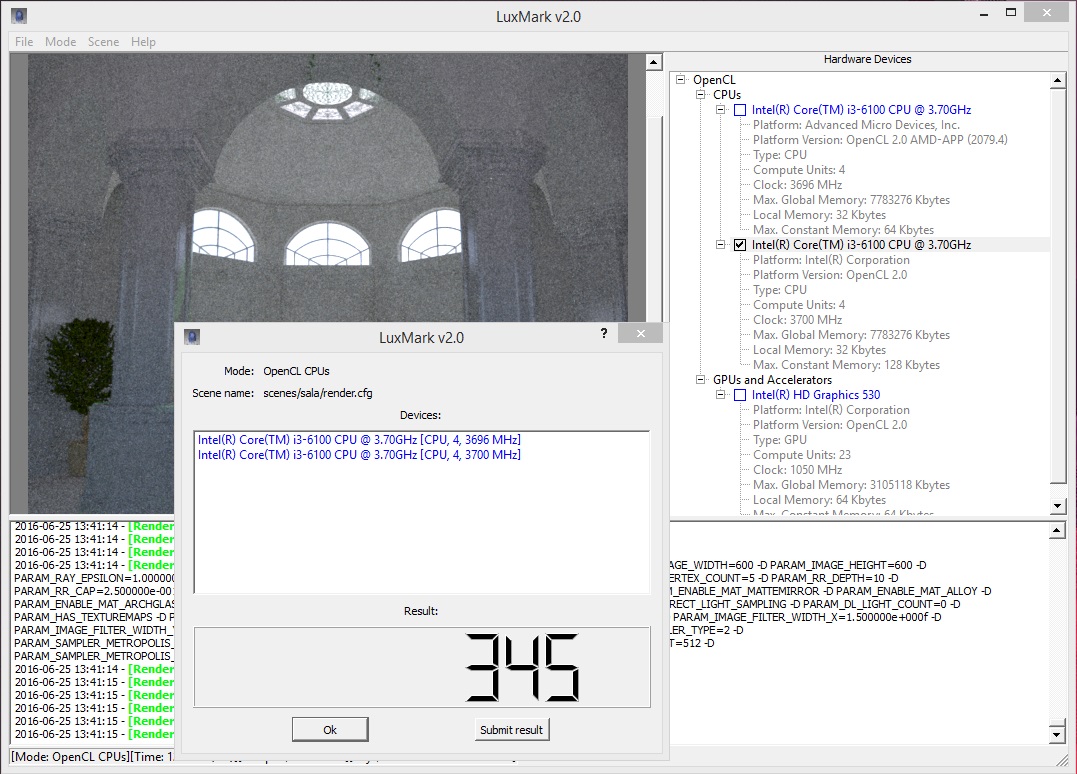Click 'Compute Units: 23' tree row
Viewport: 1077px width, 774px height.
pos(802,455)
